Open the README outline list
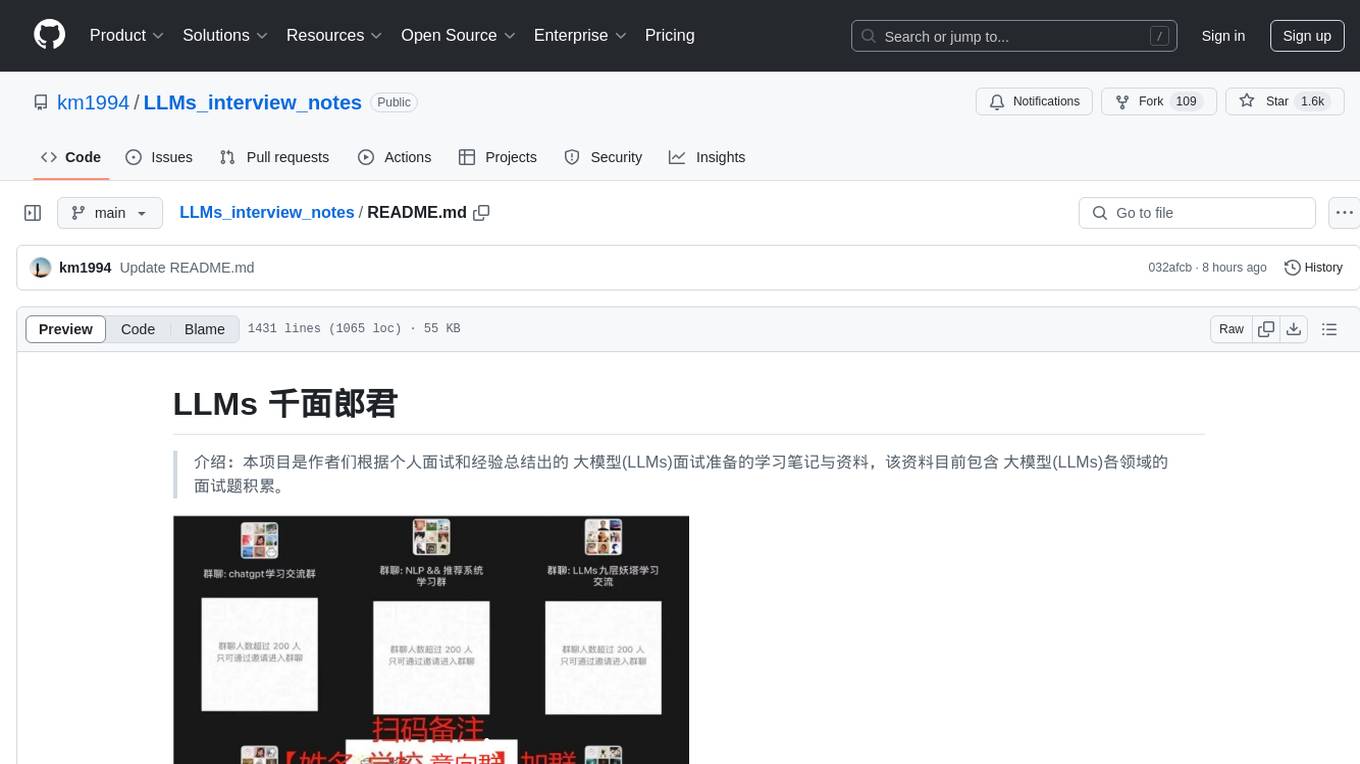This screenshot has height=764, width=1360. 1329,329
